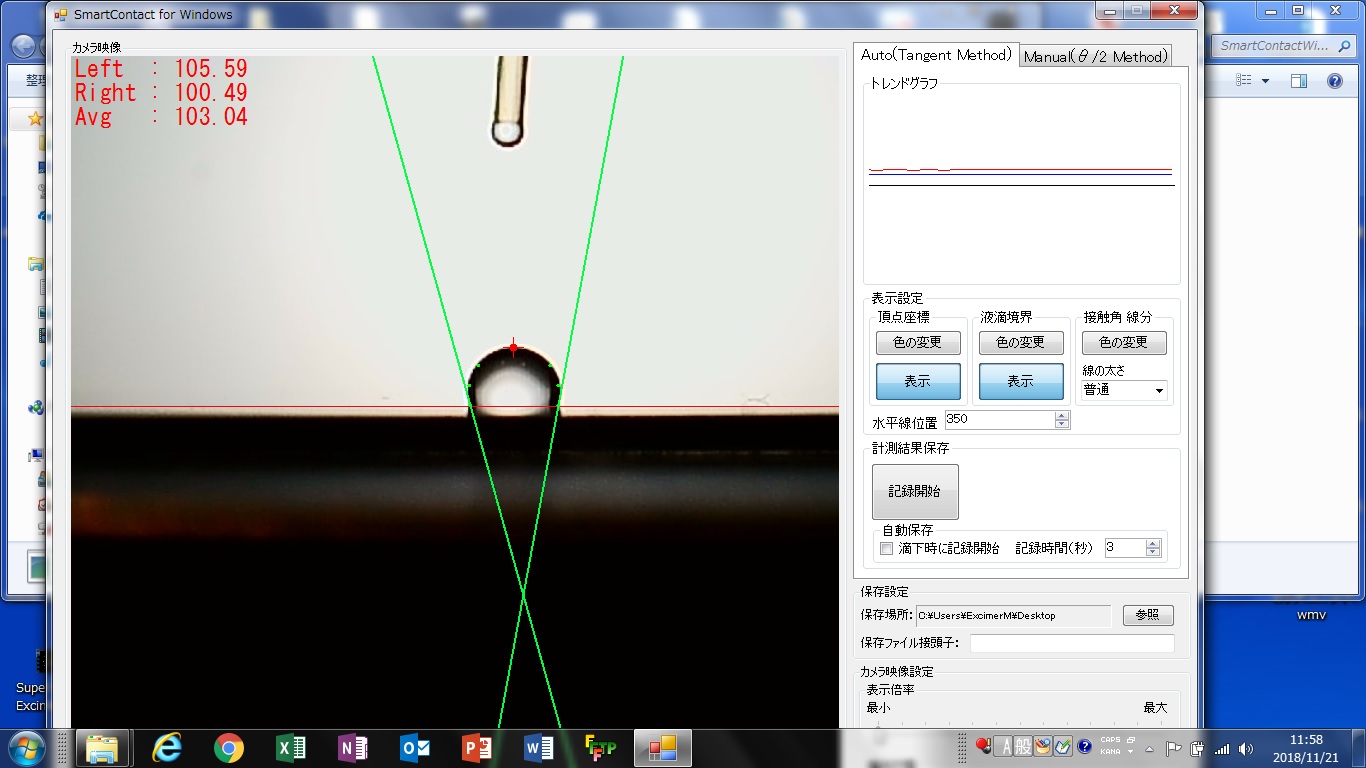Open OneNote from the taskbar
Viewport: 1366px width, 768px height.
point(354,747)
